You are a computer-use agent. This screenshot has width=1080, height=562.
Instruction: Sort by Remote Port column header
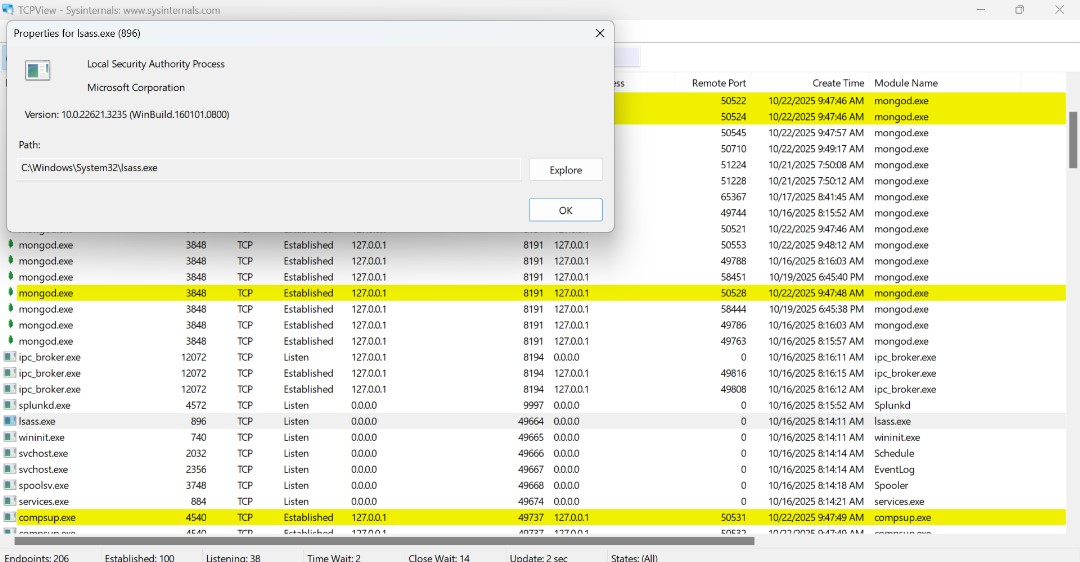[718, 83]
